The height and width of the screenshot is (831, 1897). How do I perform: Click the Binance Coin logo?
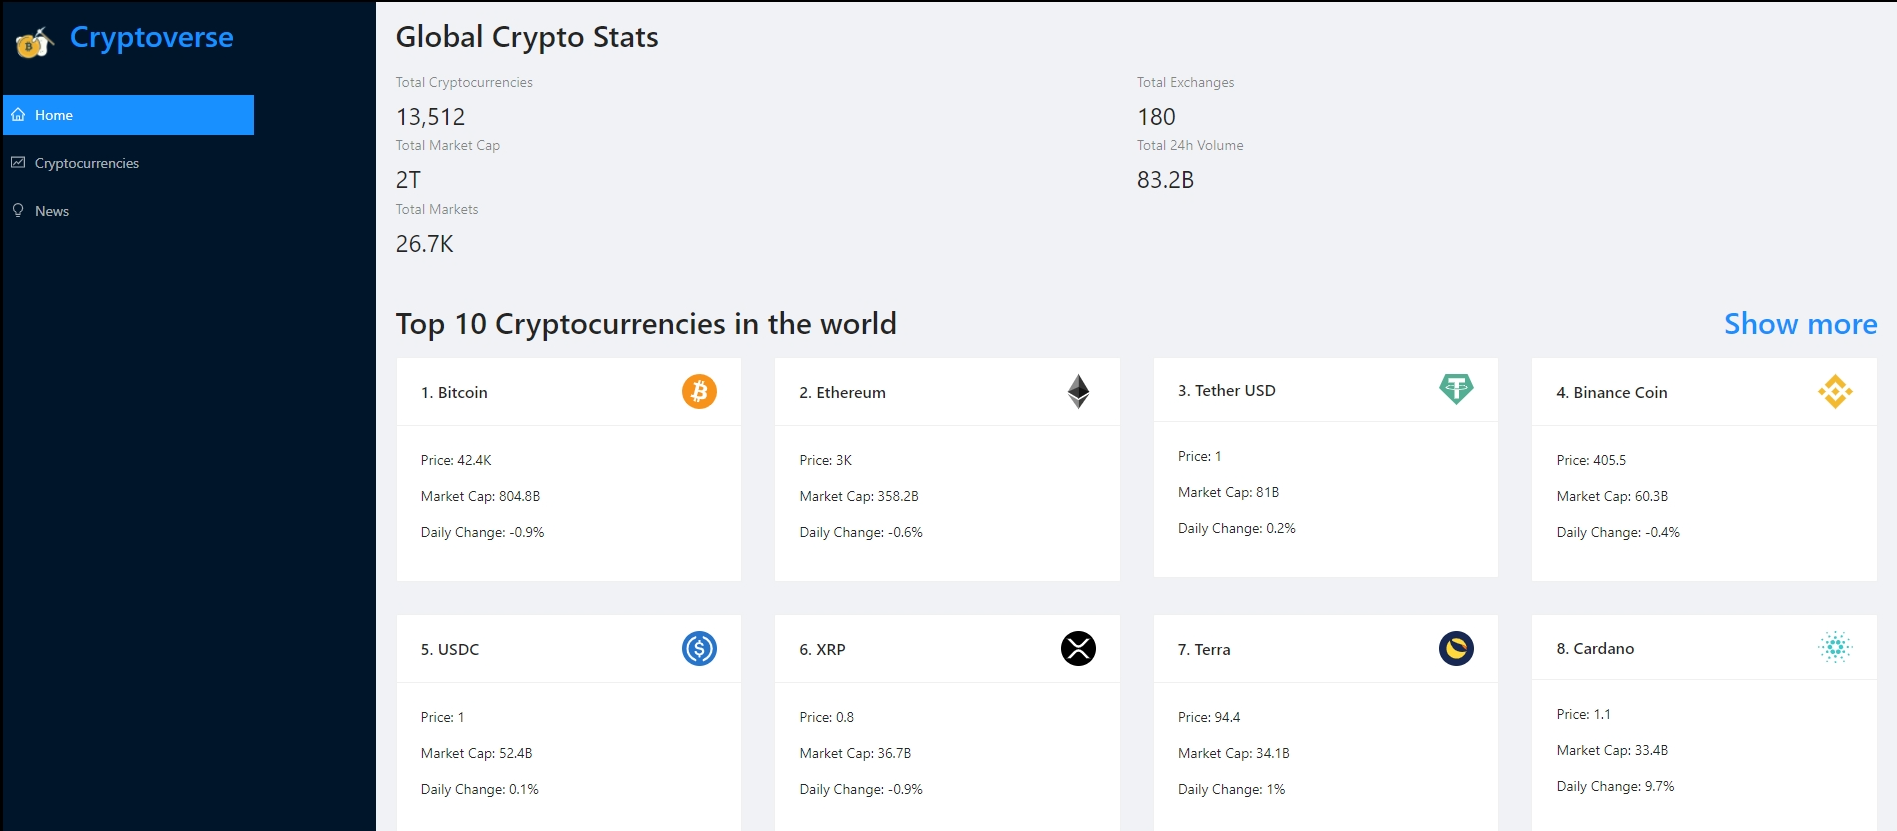(1835, 391)
